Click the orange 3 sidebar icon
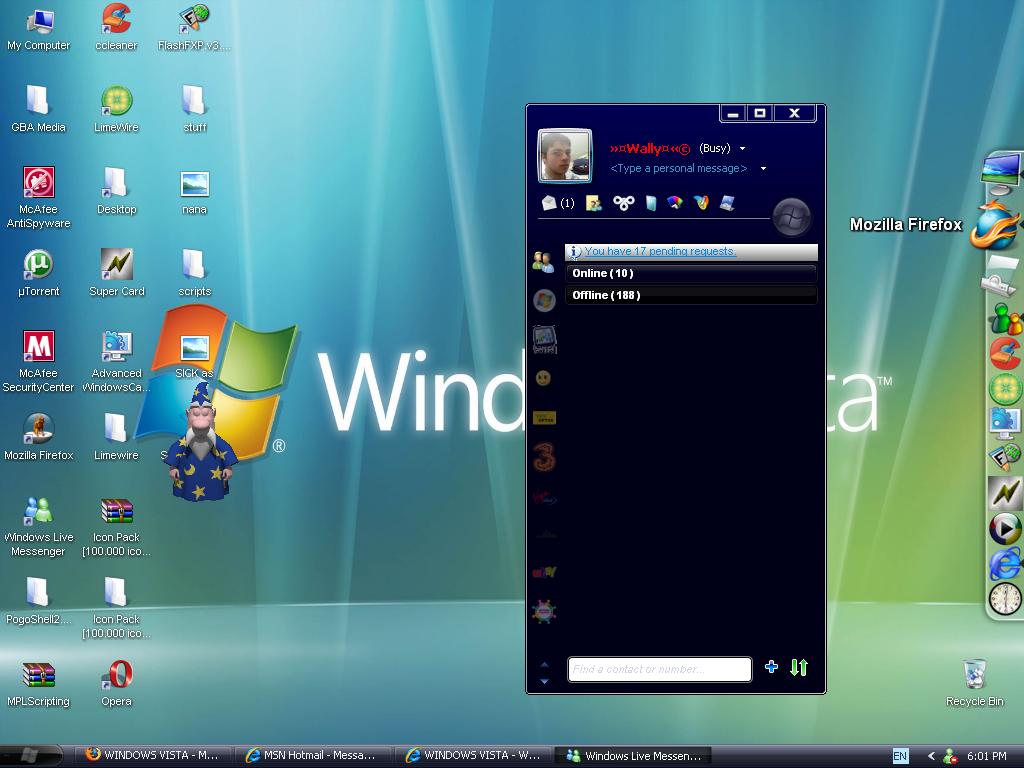This screenshot has height=768, width=1024. click(x=544, y=458)
